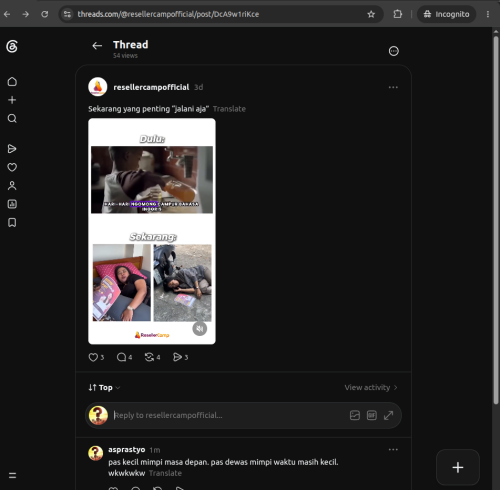Go to Home feed icon in sidebar
Viewport: 500px width, 490px height.
tap(12, 81)
